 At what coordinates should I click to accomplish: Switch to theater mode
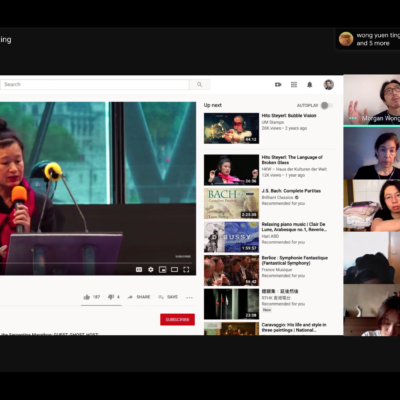tap(174, 269)
